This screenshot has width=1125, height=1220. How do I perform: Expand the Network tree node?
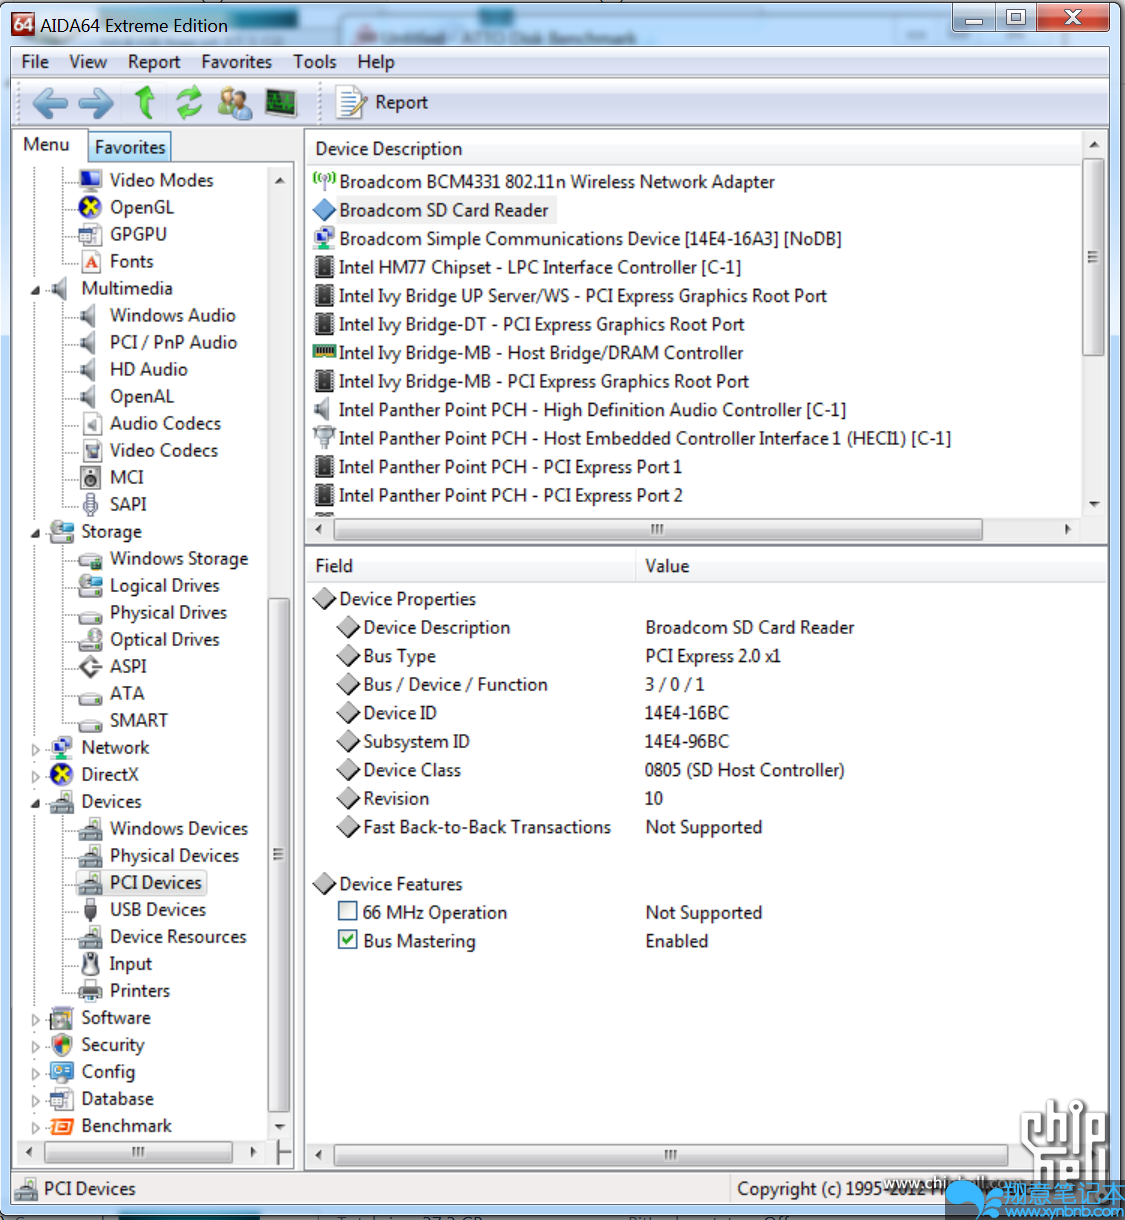coord(36,748)
